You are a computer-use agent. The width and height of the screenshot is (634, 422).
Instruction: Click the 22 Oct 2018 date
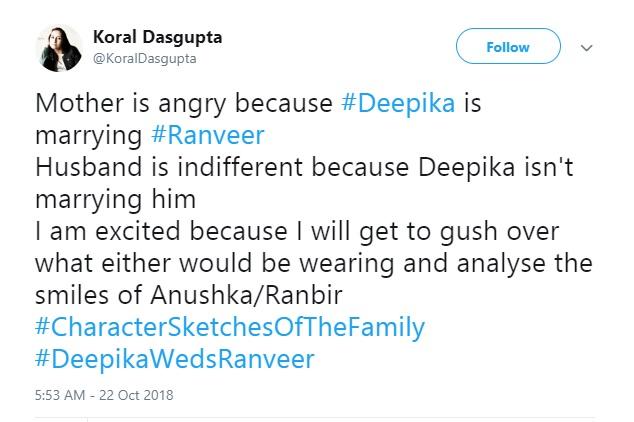click(137, 395)
